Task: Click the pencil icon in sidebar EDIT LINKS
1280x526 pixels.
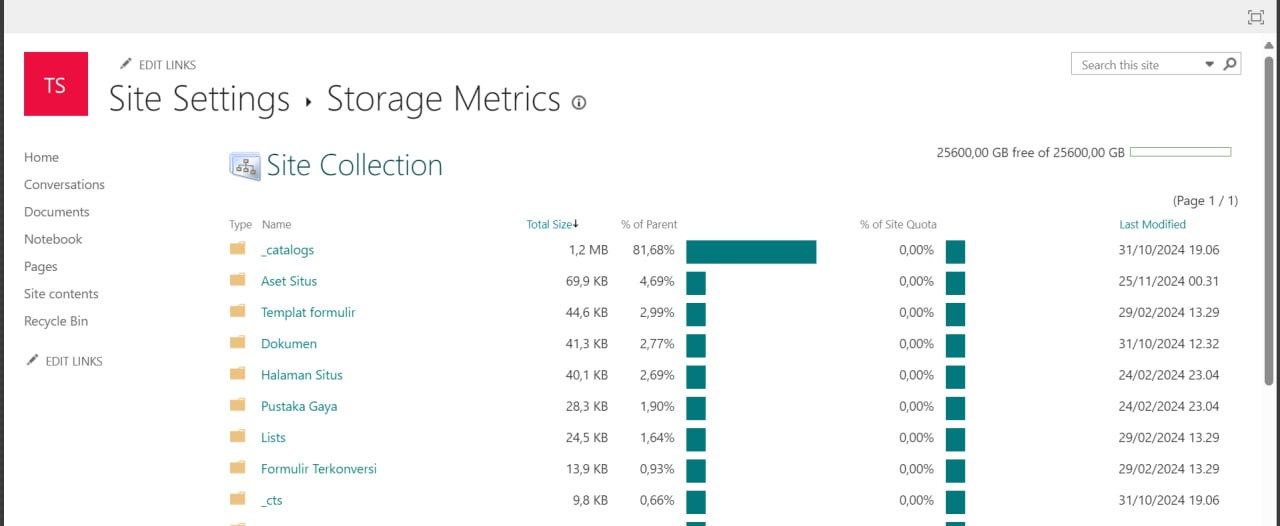Action: [x=33, y=360]
